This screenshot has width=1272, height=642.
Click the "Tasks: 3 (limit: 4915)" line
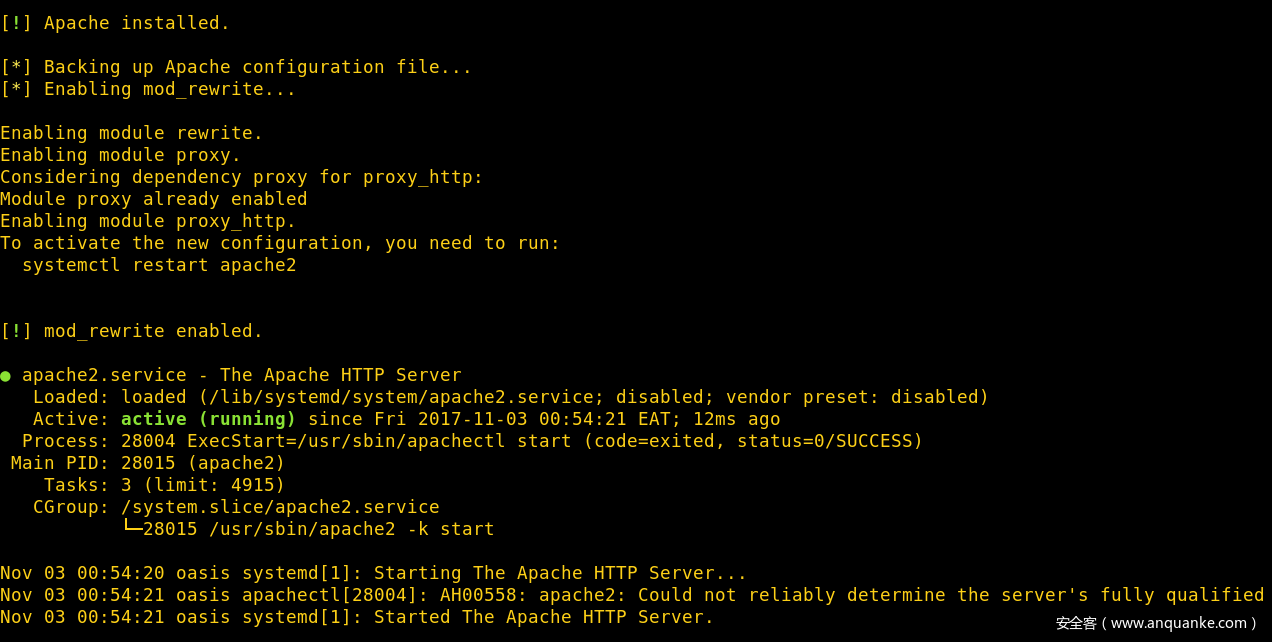point(164,485)
